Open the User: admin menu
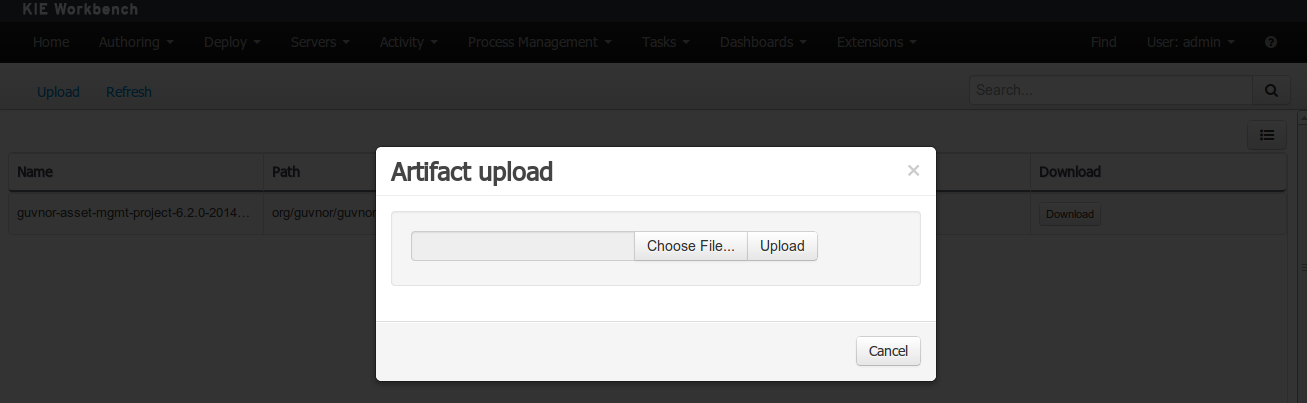1307x403 pixels. click(x=1190, y=42)
